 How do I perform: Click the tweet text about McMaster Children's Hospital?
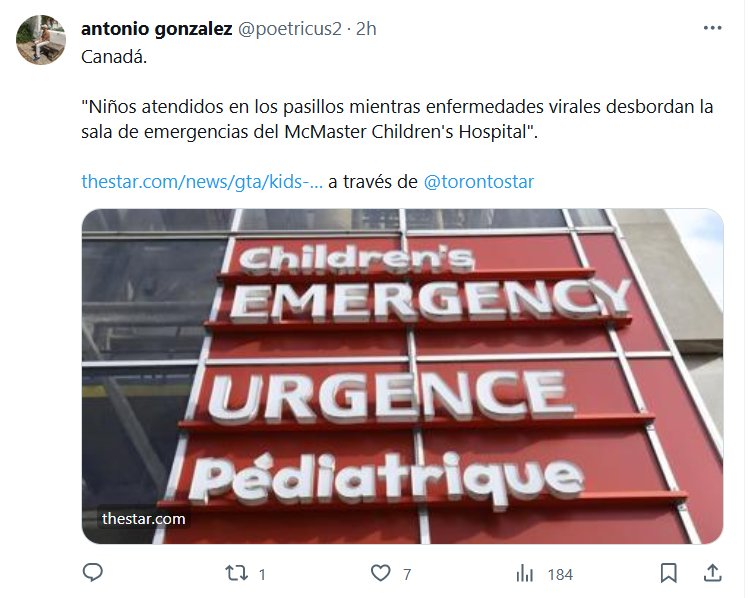coord(397,119)
